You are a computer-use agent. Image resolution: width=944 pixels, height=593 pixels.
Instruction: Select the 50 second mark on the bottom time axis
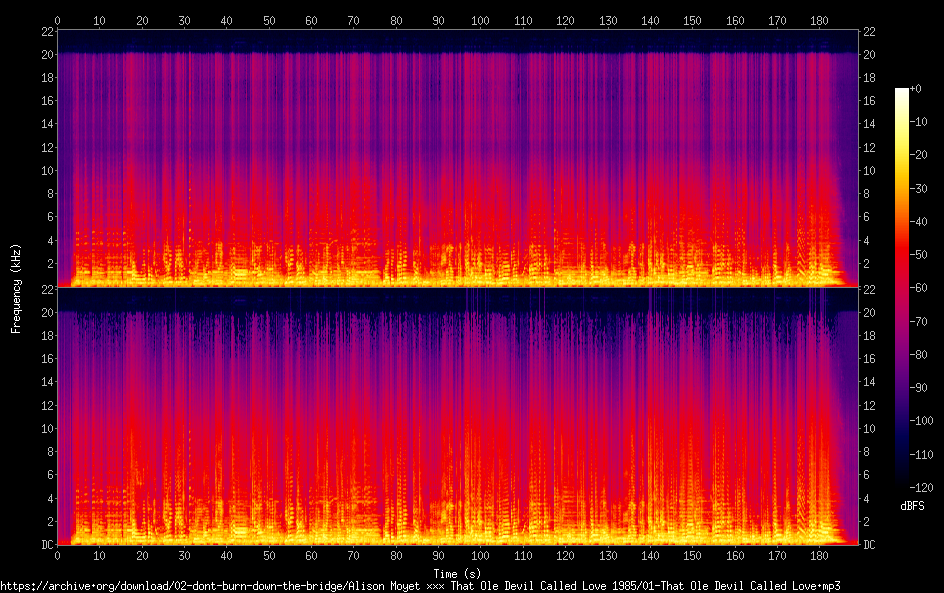pyautogui.click(x=269, y=556)
